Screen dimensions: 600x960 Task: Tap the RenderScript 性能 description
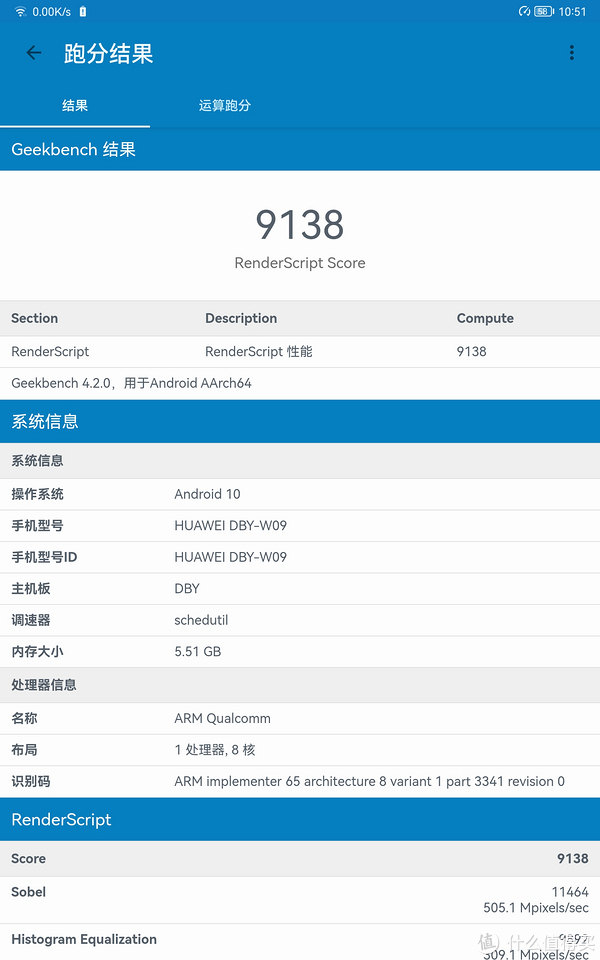tap(259, 351)
